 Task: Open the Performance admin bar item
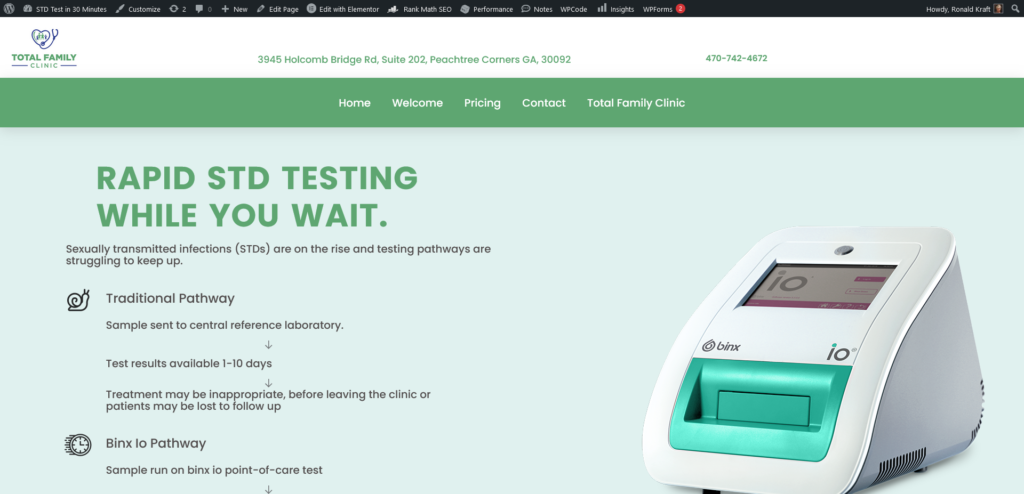[x=487, y=9]
